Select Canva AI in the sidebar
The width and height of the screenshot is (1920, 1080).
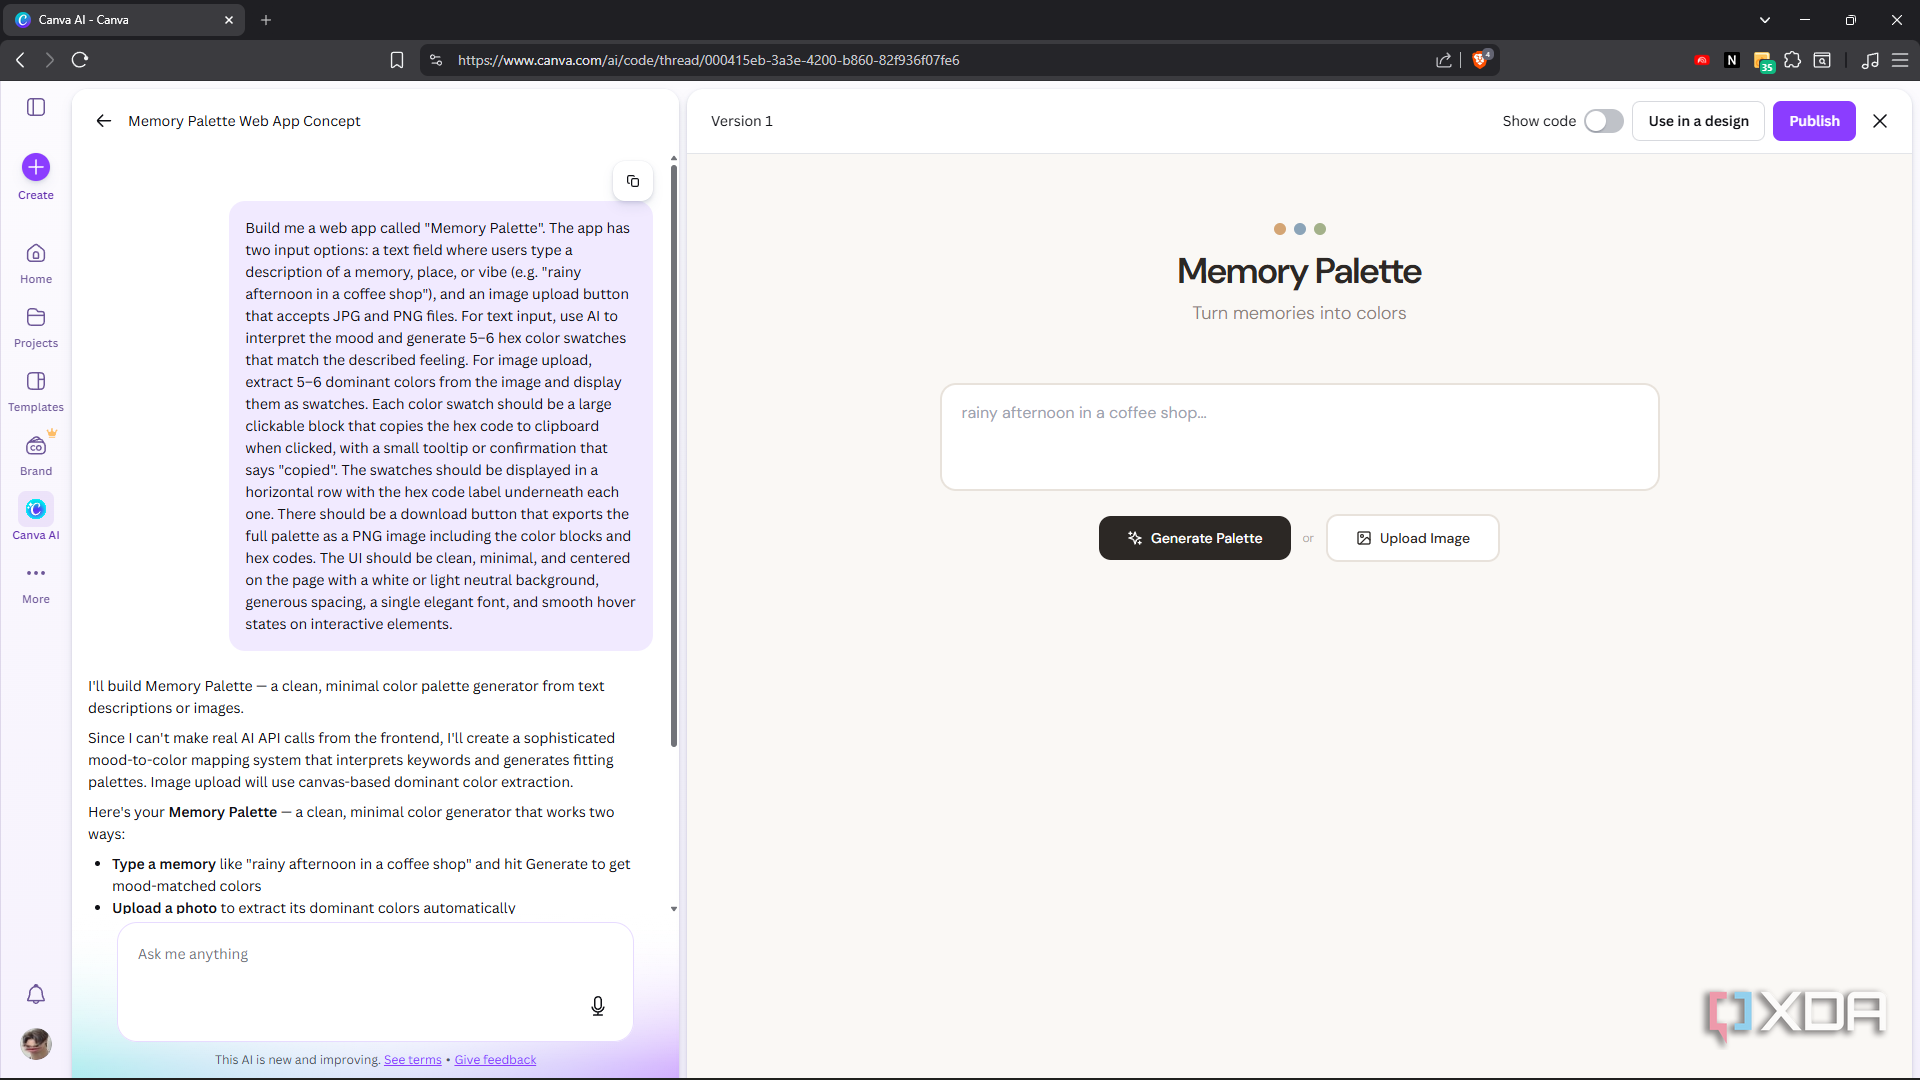(x=36, y=517)
